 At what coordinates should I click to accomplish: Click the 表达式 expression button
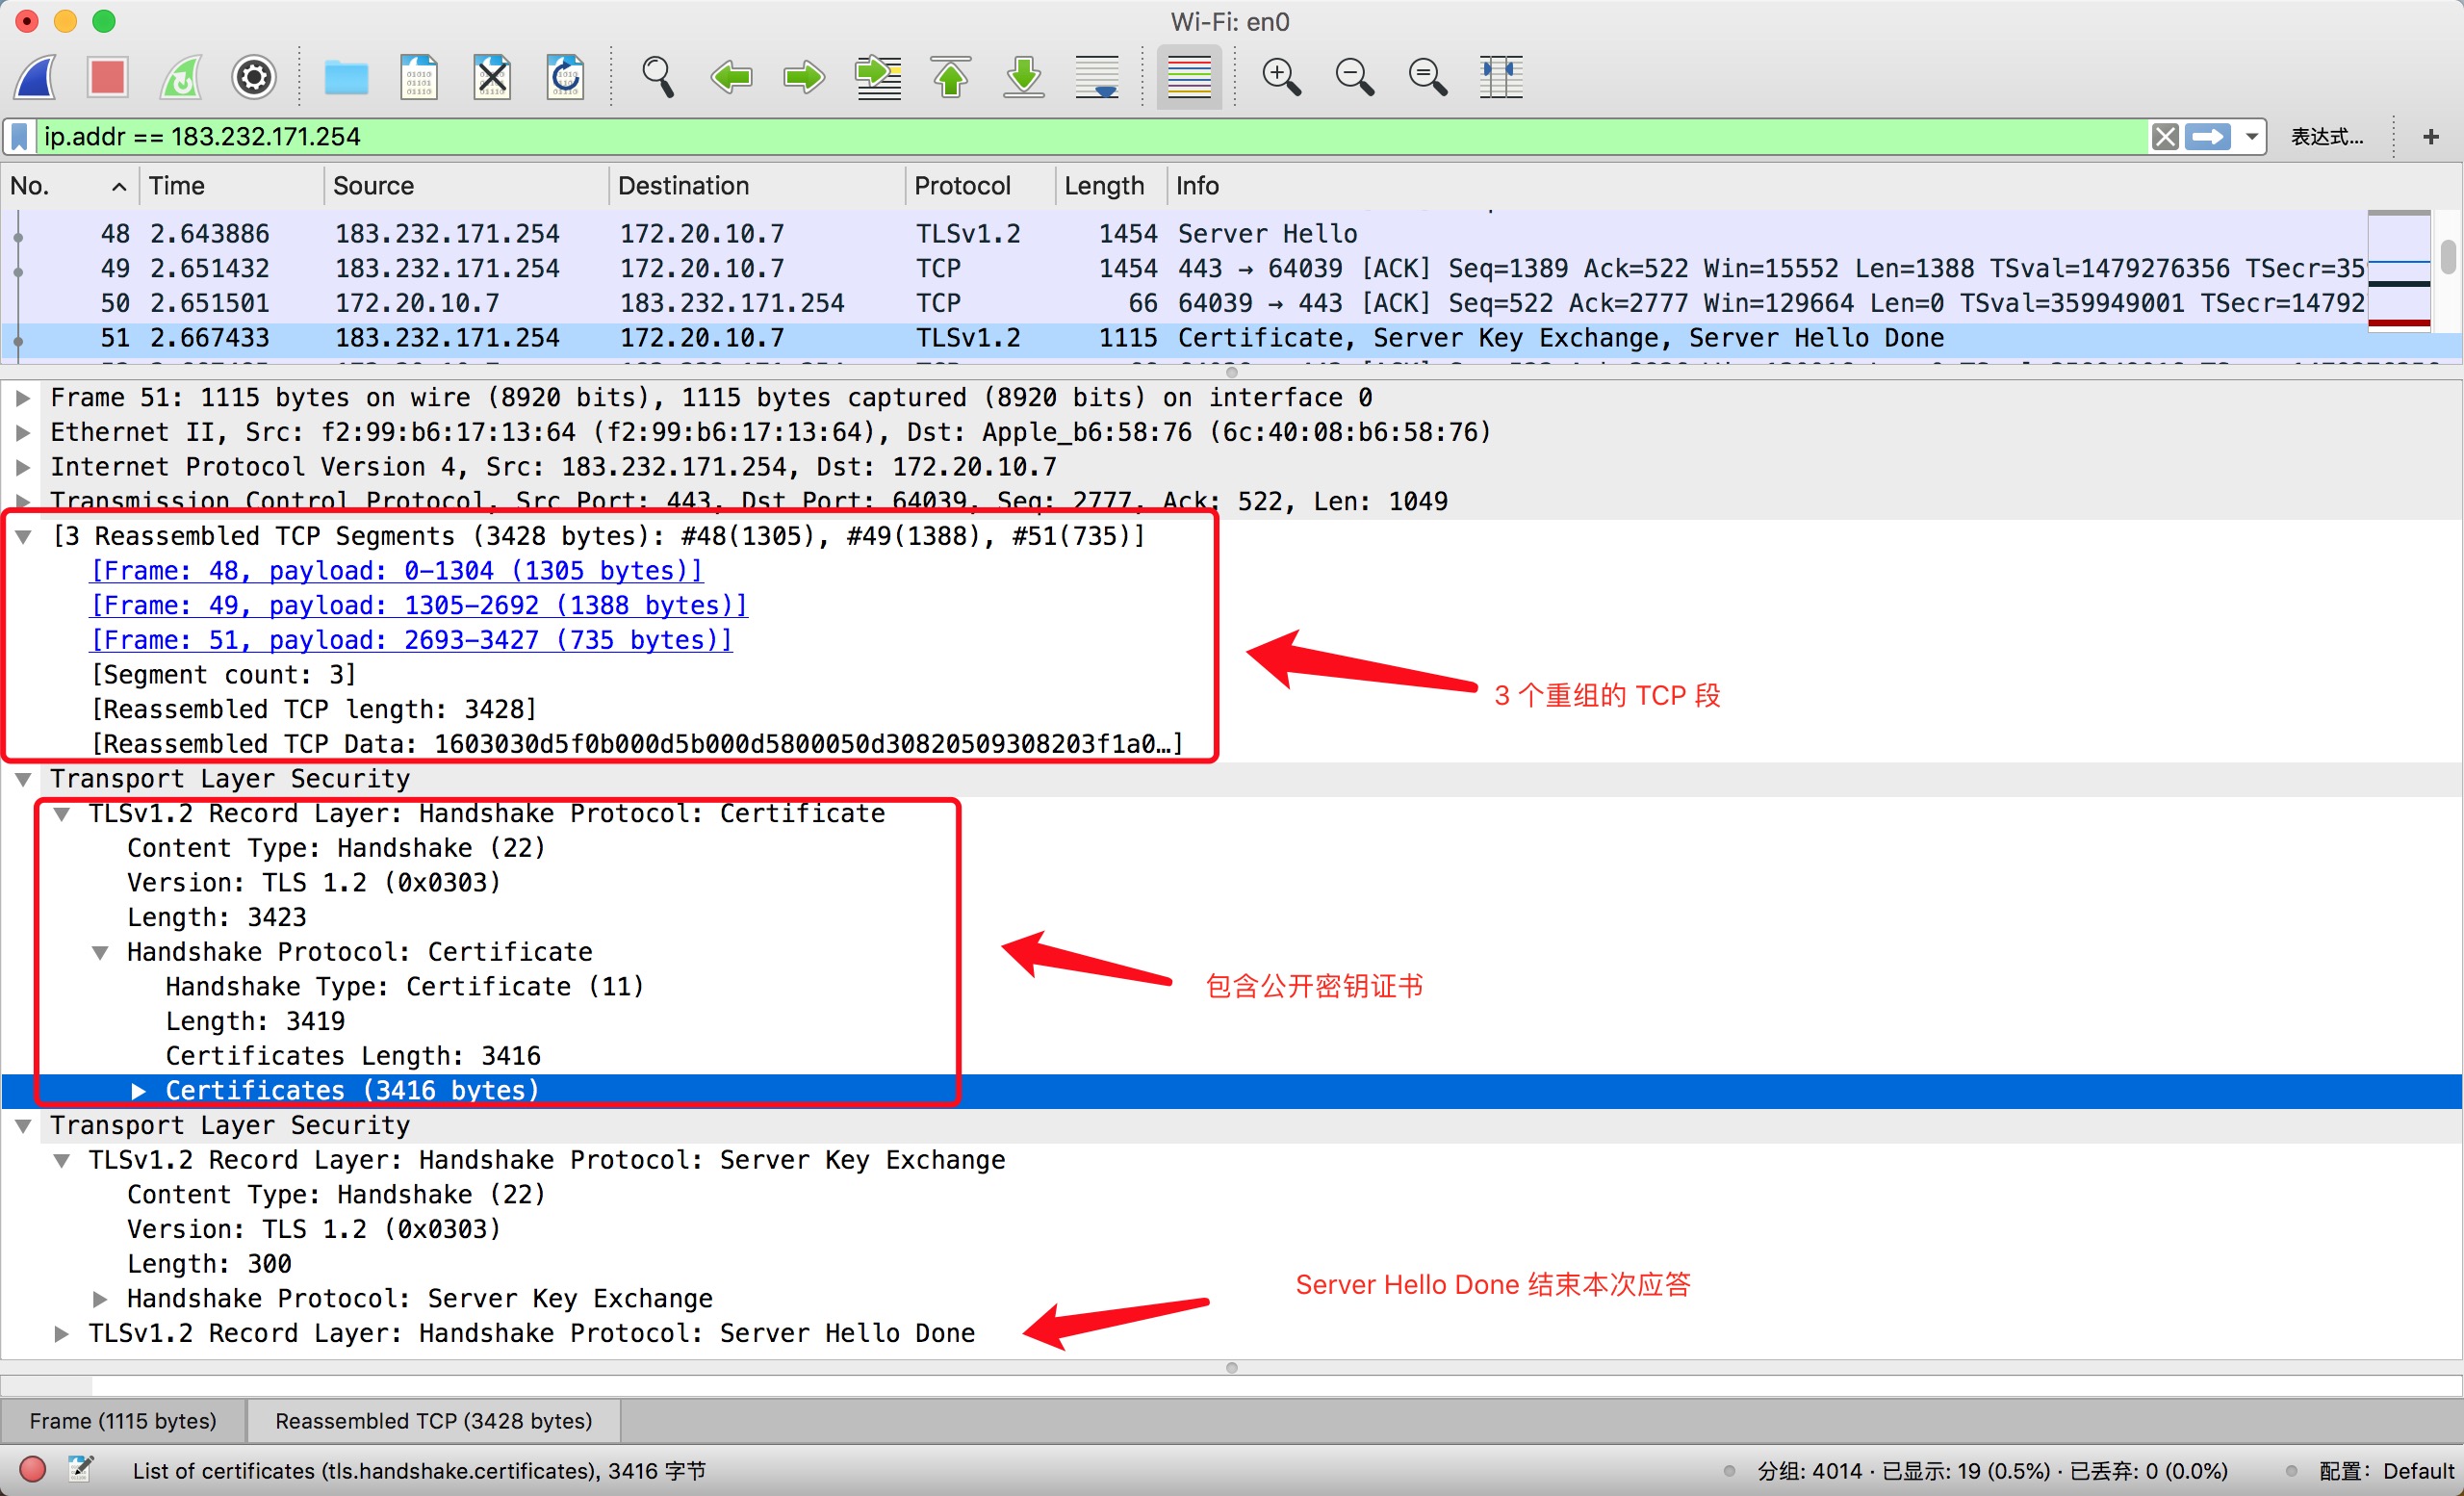[x=2326, y=137]
